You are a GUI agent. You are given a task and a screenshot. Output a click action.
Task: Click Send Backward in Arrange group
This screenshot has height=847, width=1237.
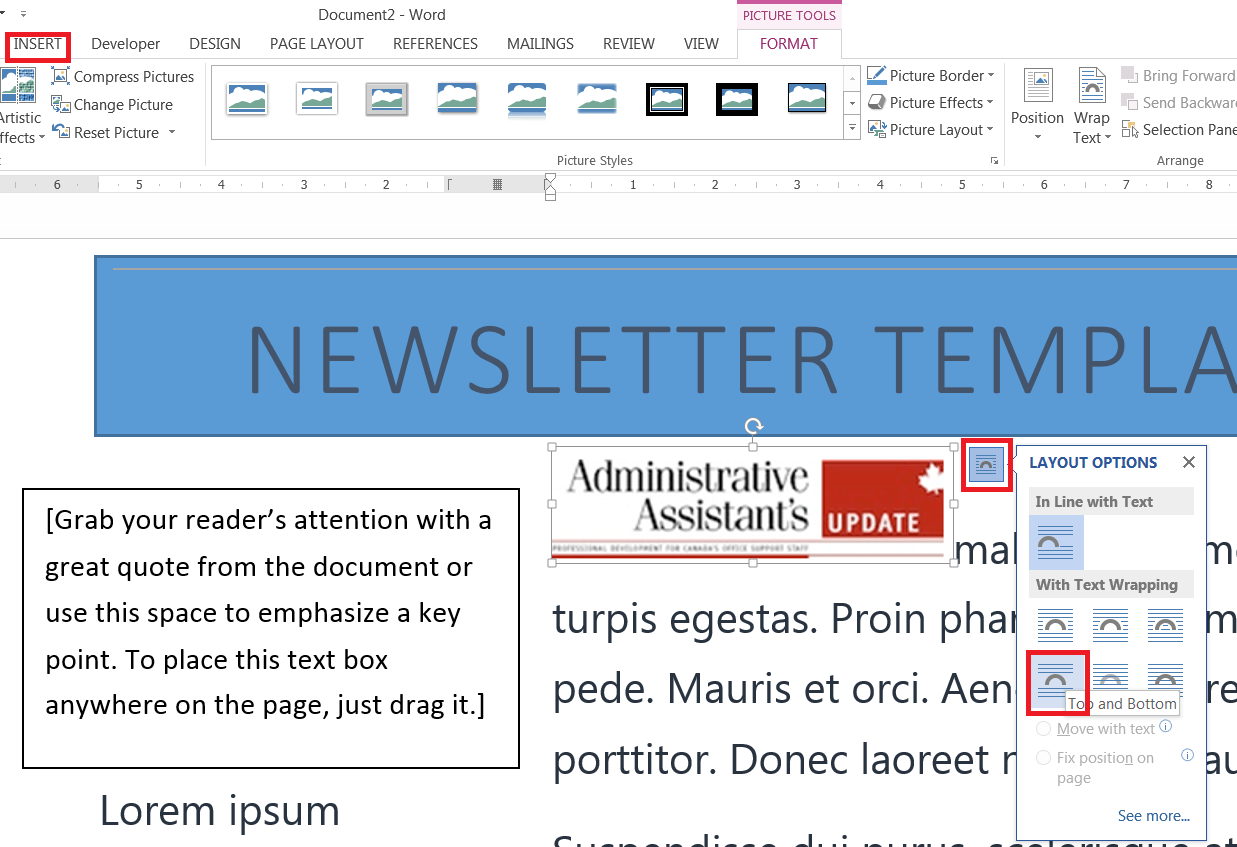[1178, 102]
